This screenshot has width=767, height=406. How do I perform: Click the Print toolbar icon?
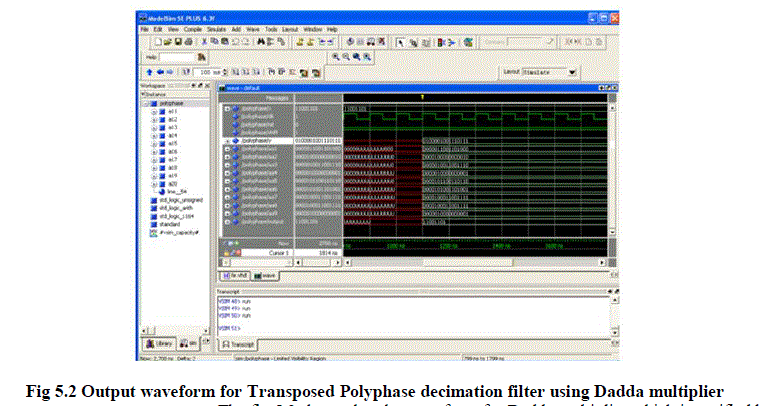[187, 43]
